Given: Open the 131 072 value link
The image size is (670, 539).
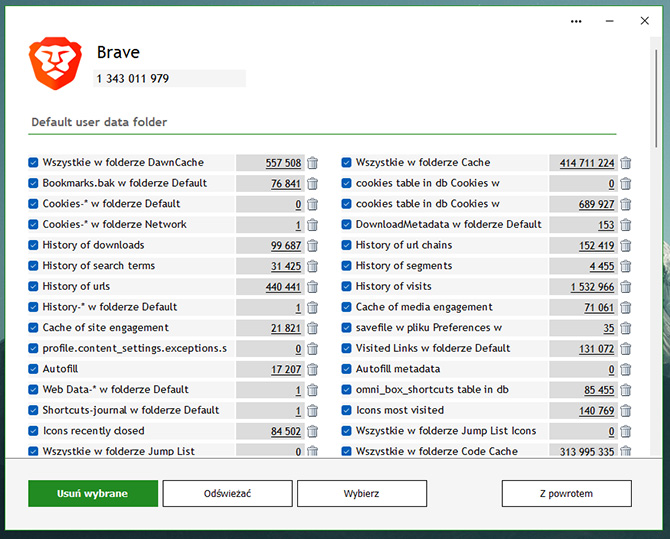Looking at the screenshot, I should pos(597,349).
